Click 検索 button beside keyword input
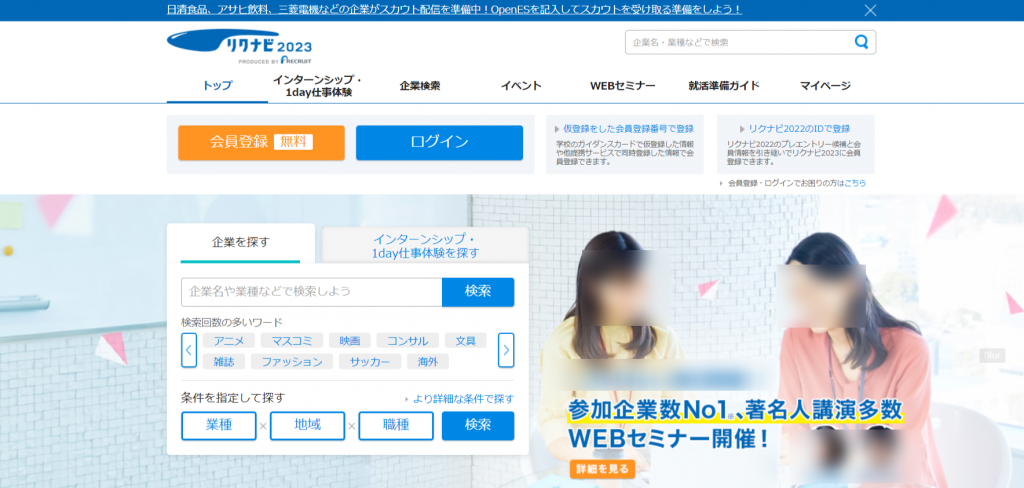Image resolution: width=1024 pixels, height=488 pixels. [478, 292]
